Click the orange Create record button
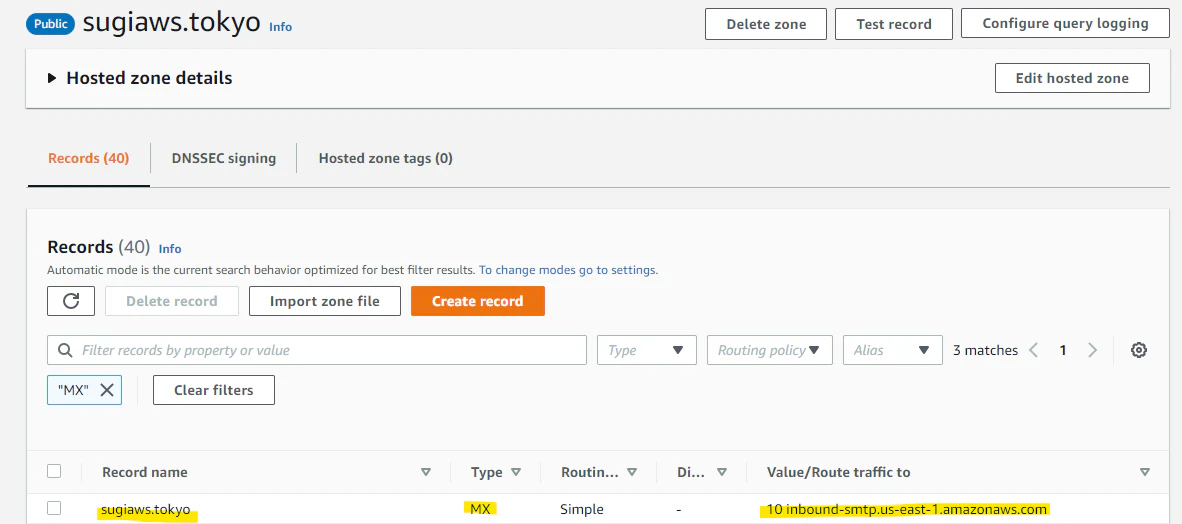 pyautogui.click(x=477, y=301)
